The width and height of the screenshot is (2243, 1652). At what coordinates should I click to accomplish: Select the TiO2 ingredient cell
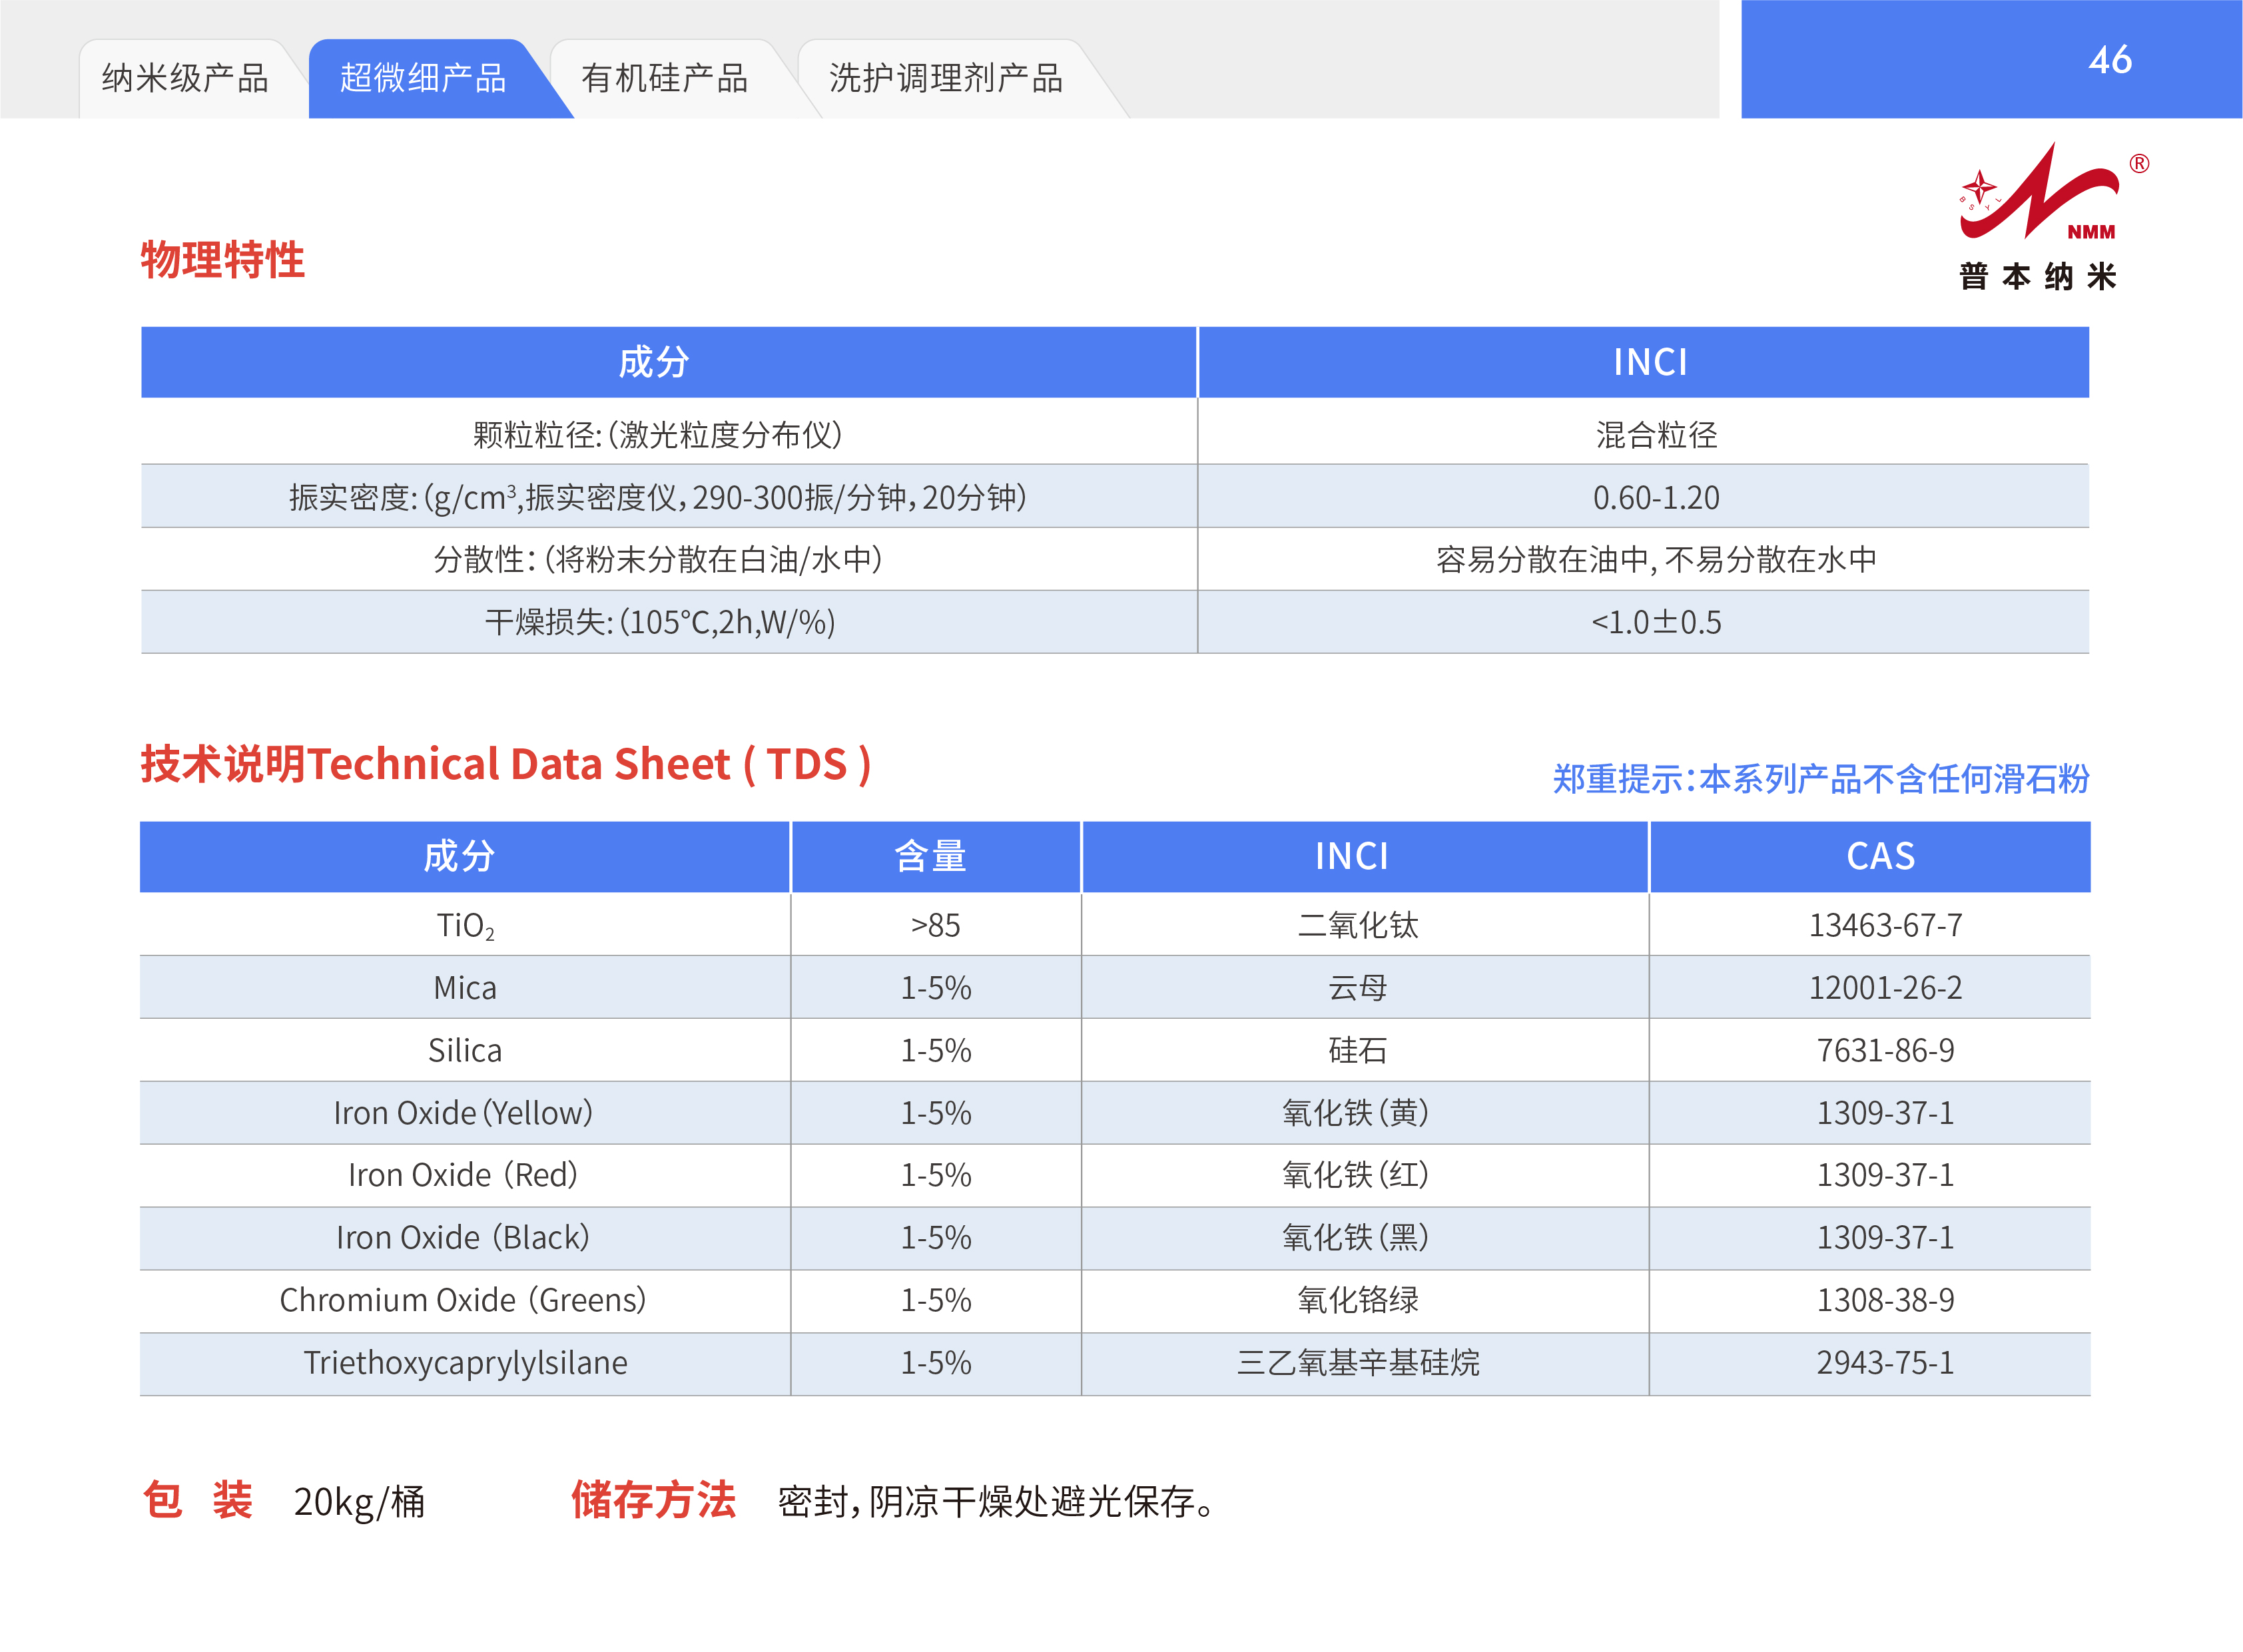[x=465, y=925]
